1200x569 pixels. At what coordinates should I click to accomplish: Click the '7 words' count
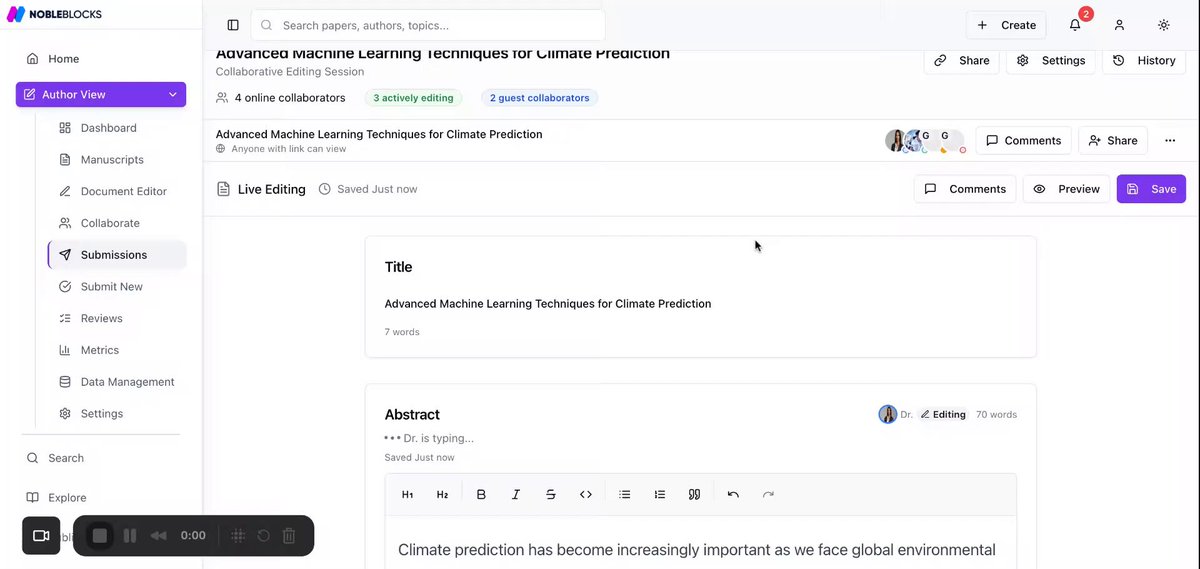click(x=402, y=332)
